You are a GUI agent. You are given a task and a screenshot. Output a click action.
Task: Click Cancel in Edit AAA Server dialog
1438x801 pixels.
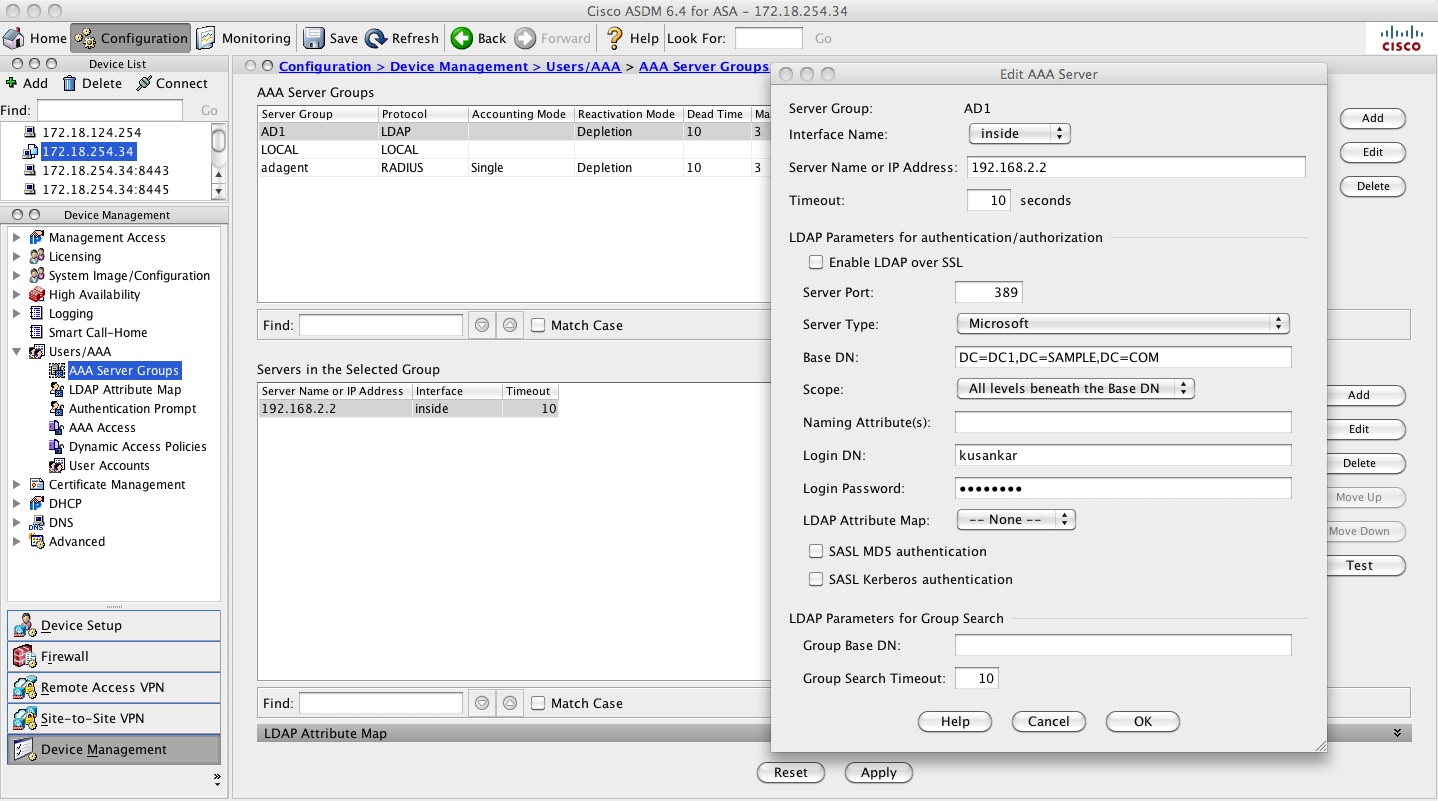coord(1049,721)
